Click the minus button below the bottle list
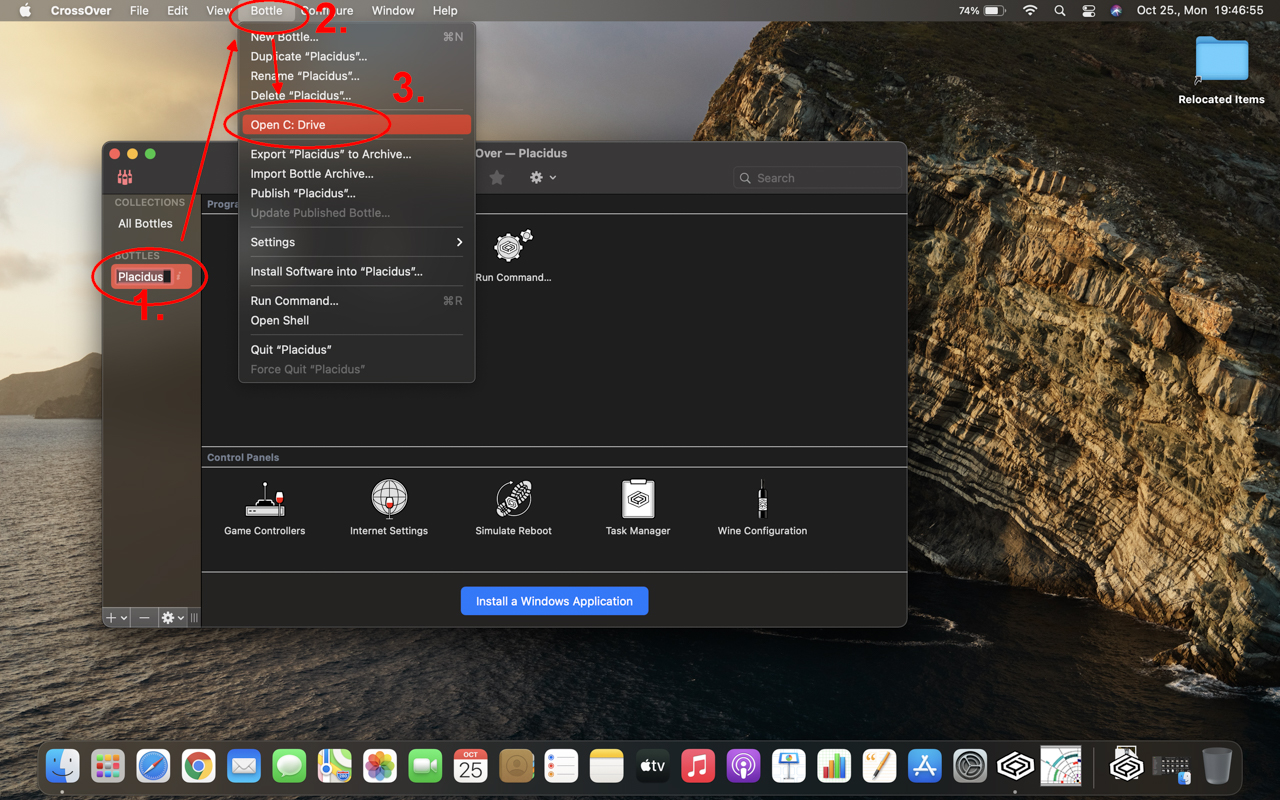 (x=144, y=618)
